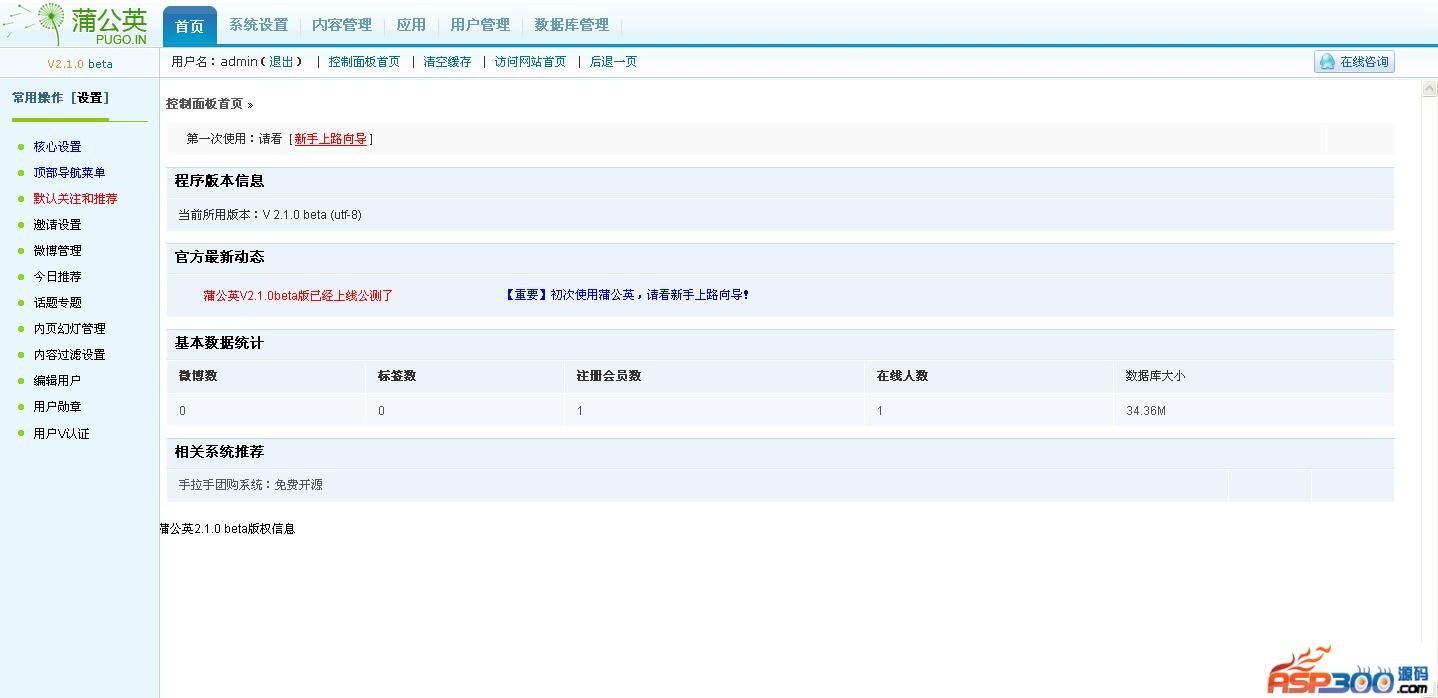Open 控制面板首页 link in the toolbar

click(364, 62)
